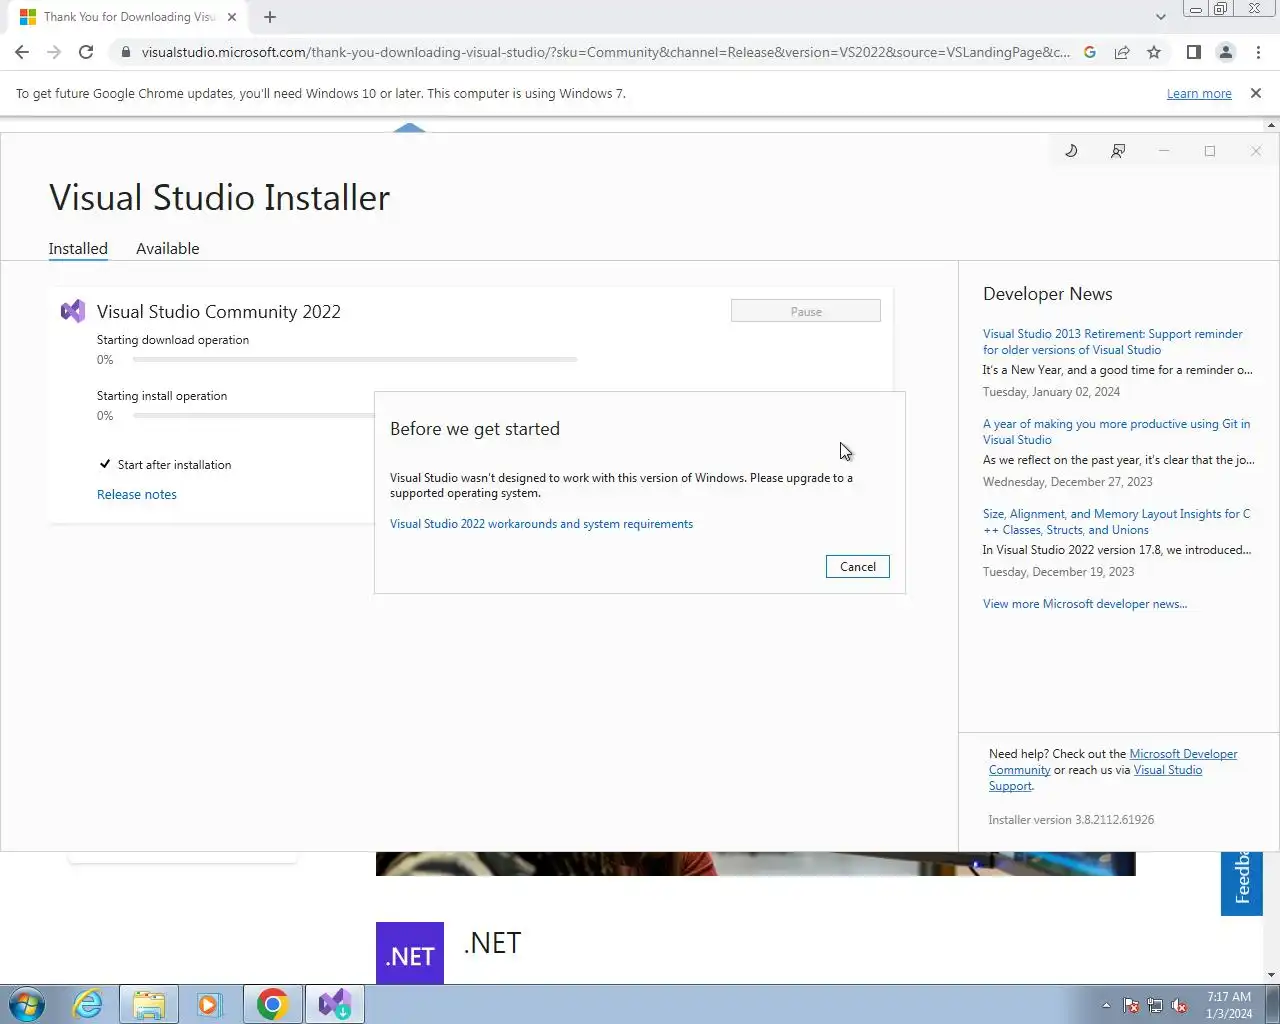Open the feedback icon in installer title bar
This screenshot has width=1280, height=1024.
[1118, 151]
